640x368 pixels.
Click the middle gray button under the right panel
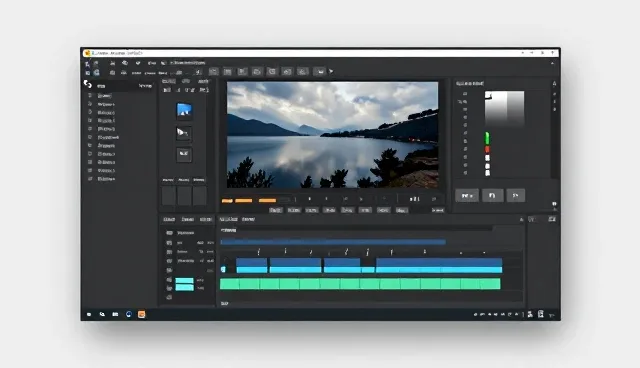(492, 195)
